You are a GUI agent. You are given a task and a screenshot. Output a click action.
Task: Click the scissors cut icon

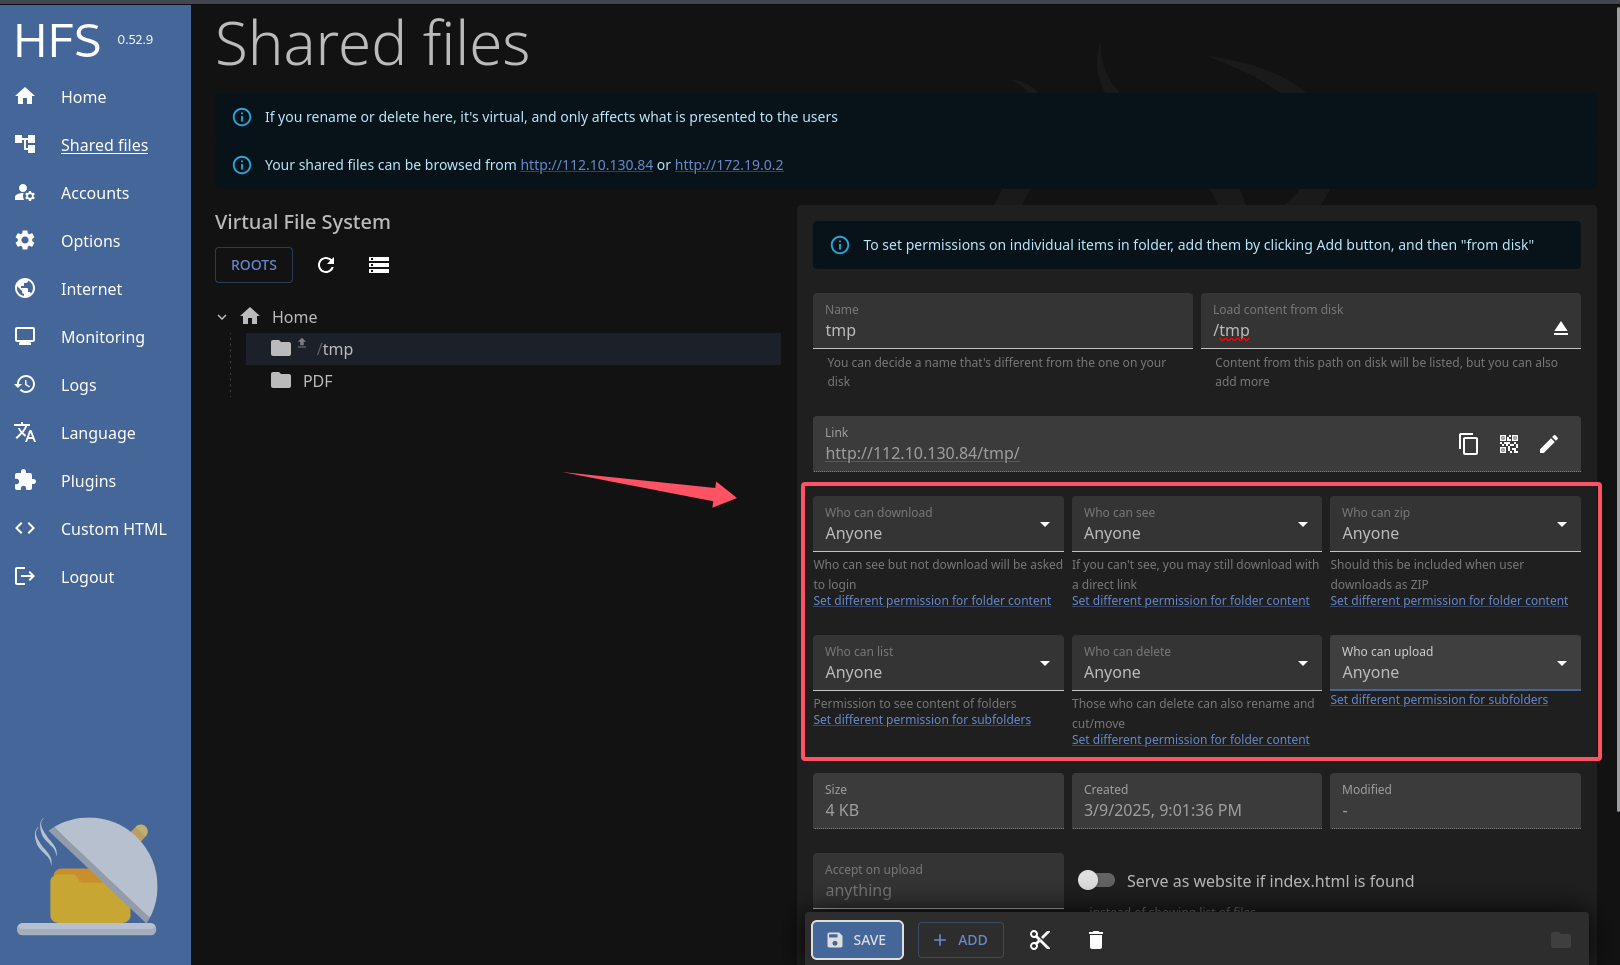[1040, 940]
